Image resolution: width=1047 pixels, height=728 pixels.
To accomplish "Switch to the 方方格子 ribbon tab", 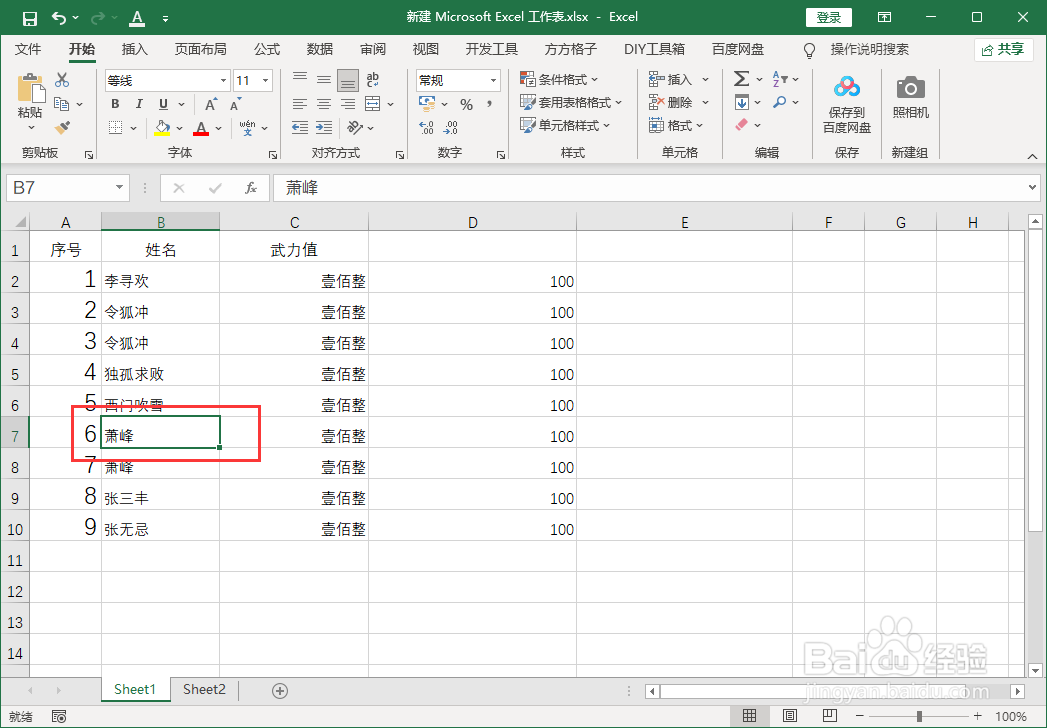I will (x=571, y=49).
